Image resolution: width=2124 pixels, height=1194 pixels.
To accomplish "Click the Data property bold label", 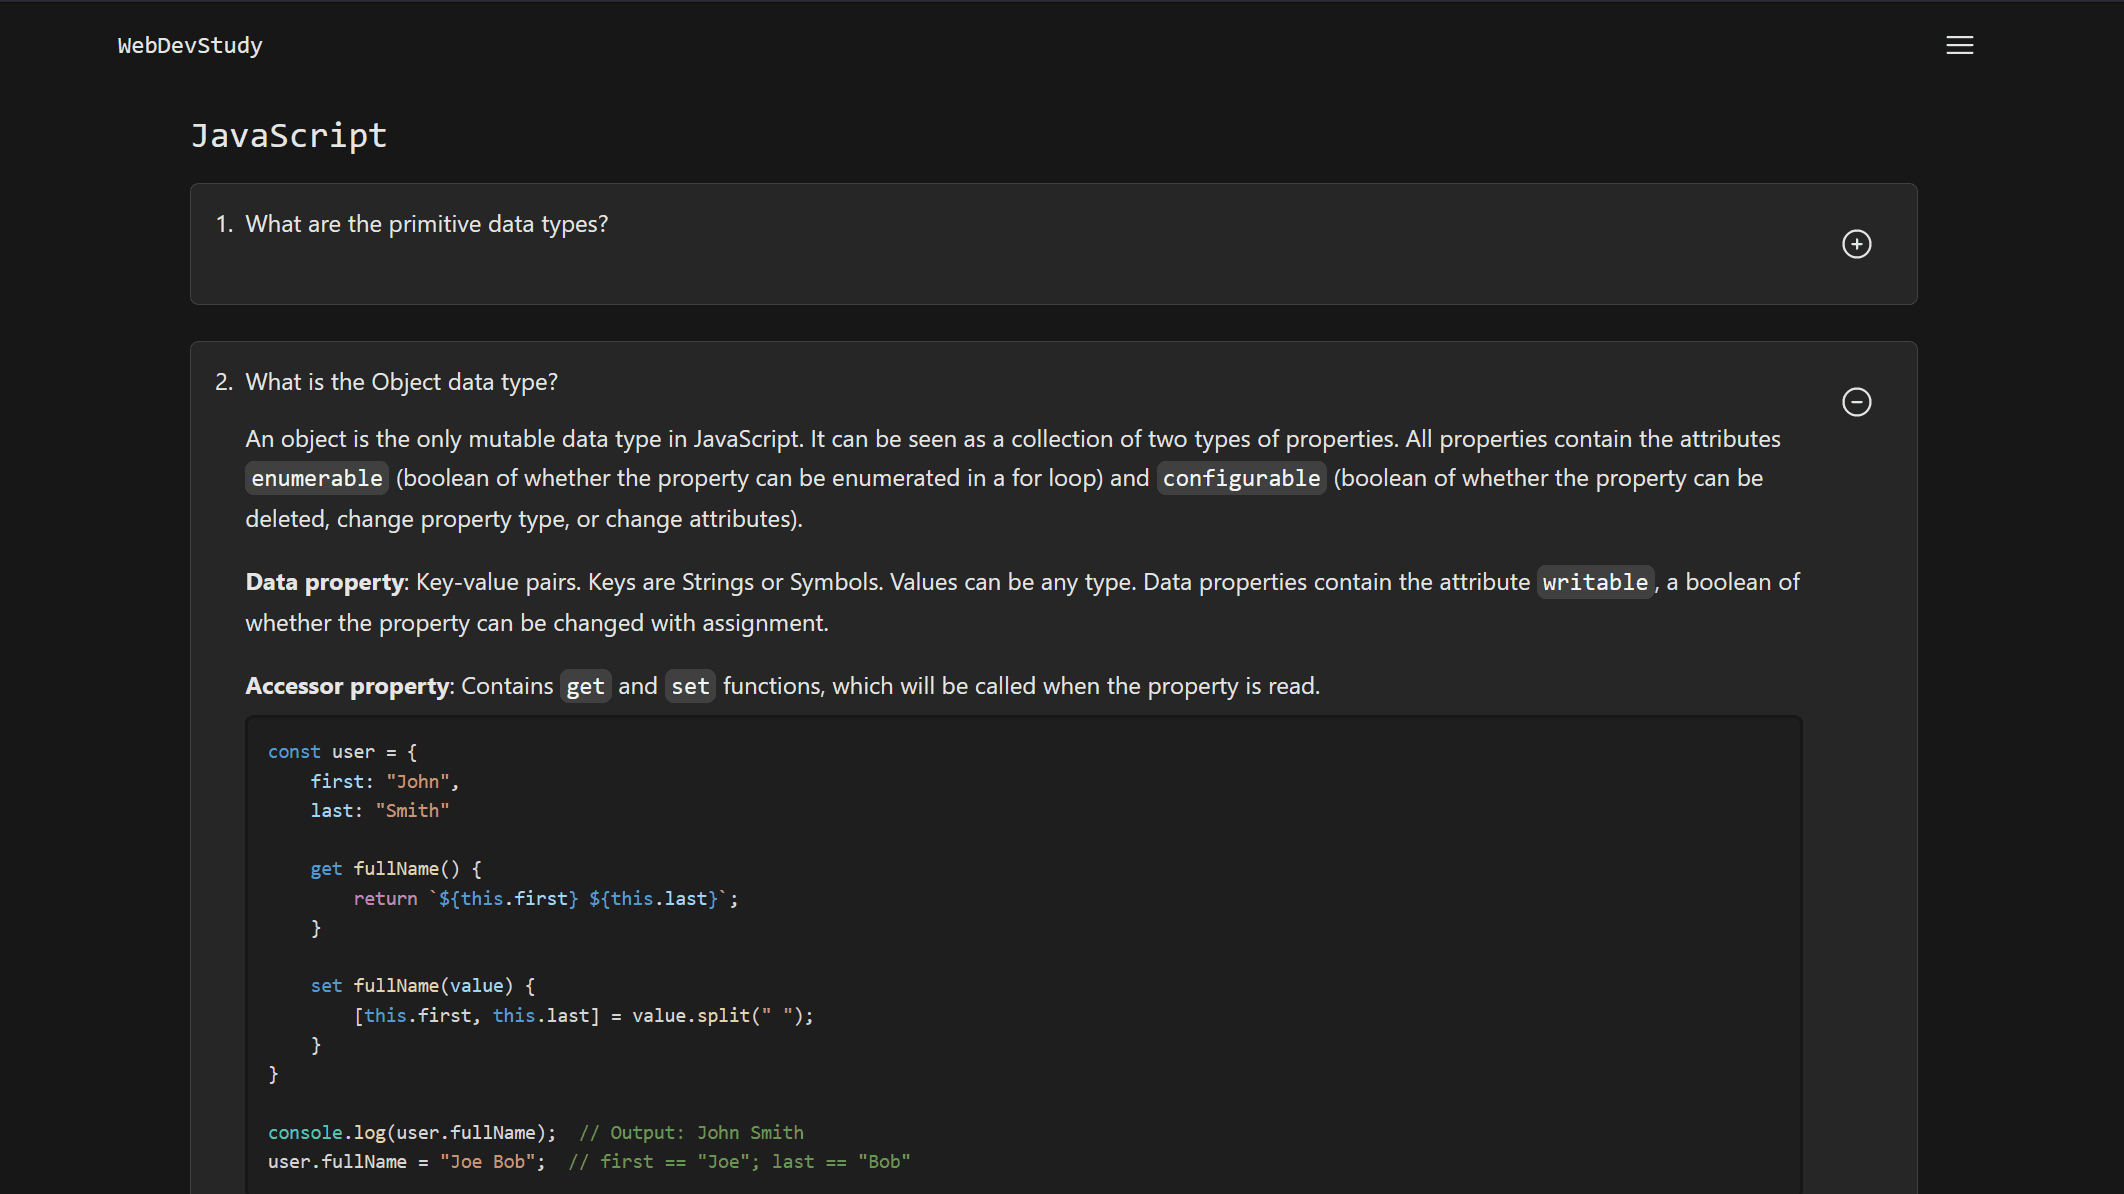I will click(x=324, y=581).
